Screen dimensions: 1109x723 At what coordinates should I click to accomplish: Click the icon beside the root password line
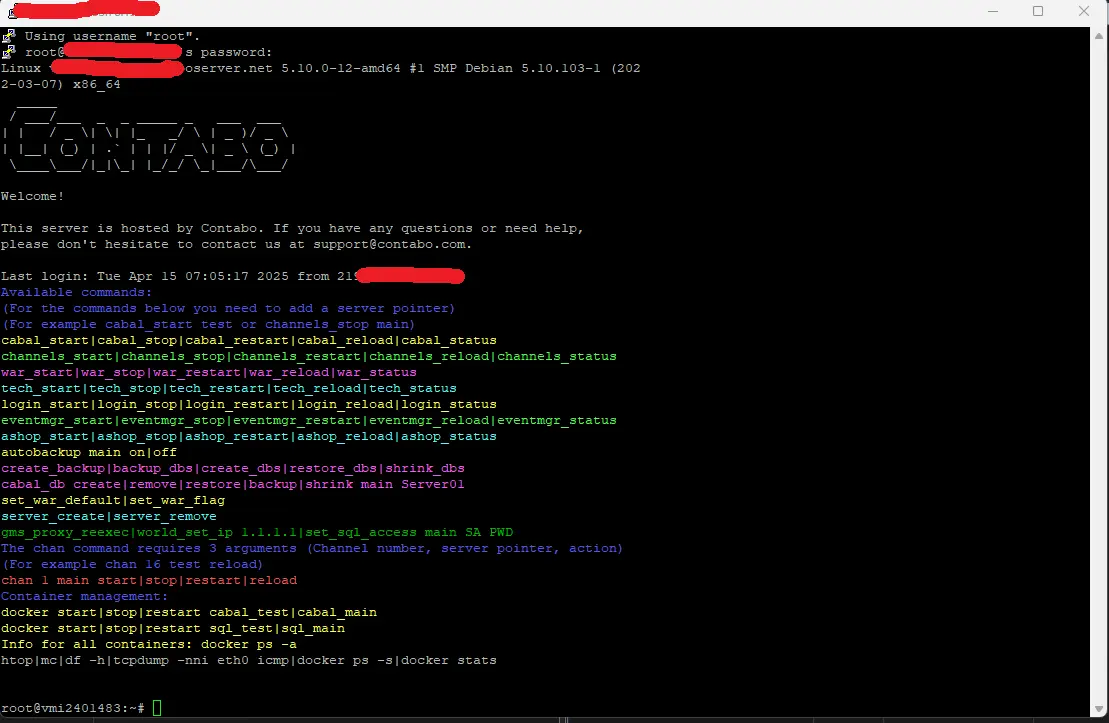(8, 52)
